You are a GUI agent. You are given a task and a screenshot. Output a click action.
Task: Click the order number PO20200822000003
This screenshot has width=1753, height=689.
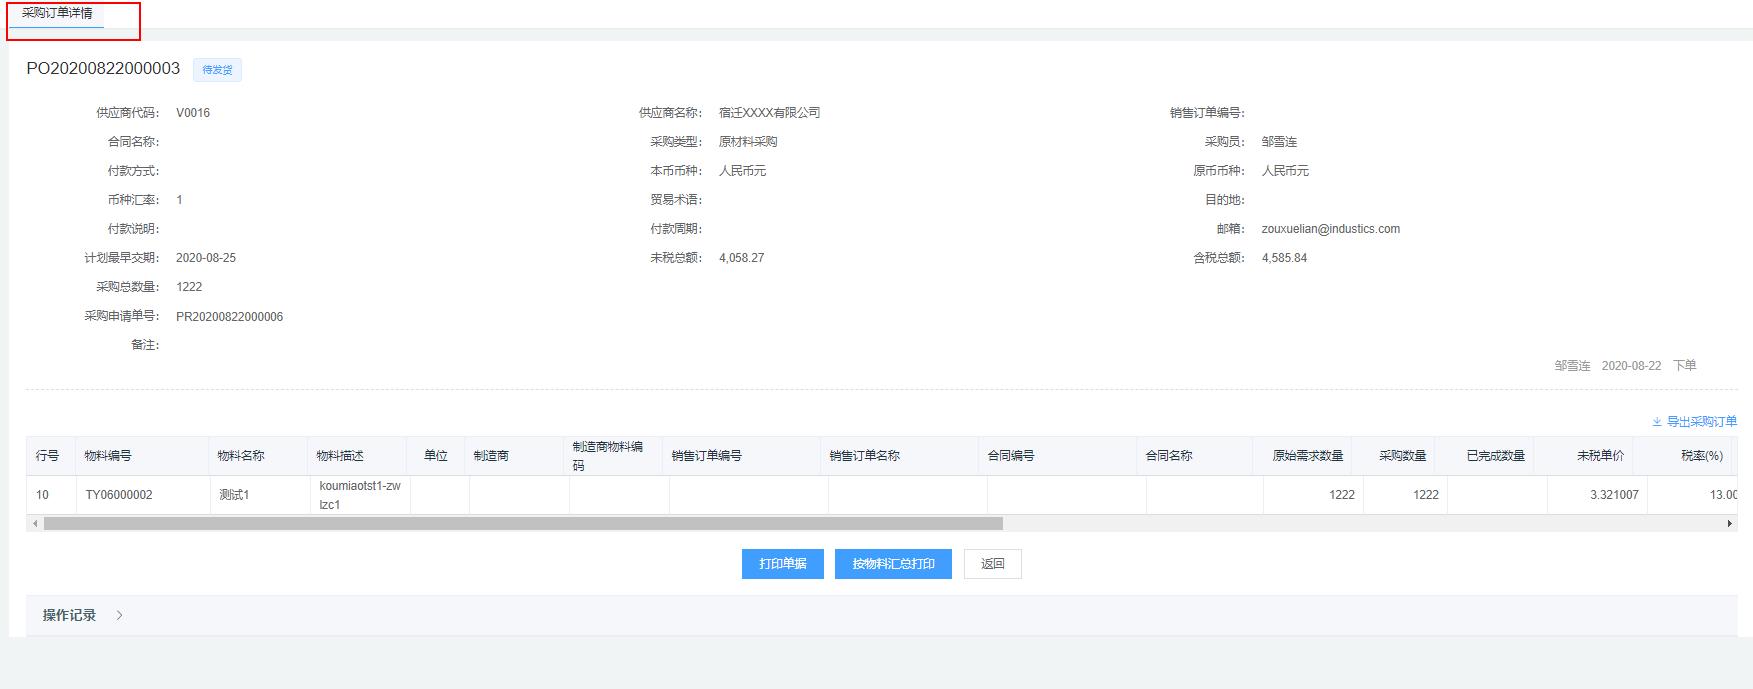(103, 68)
